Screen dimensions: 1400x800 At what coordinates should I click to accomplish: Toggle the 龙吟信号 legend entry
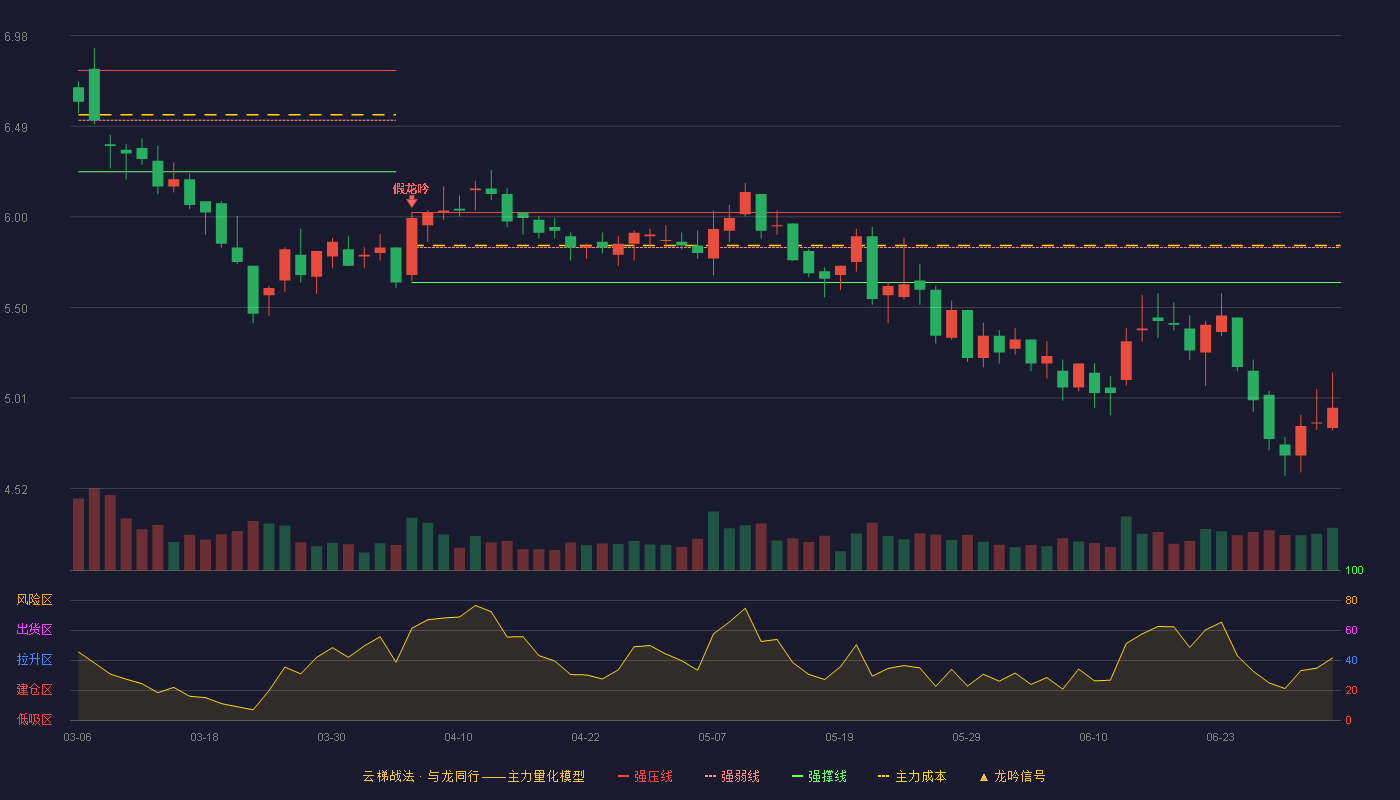(1011, 776)
